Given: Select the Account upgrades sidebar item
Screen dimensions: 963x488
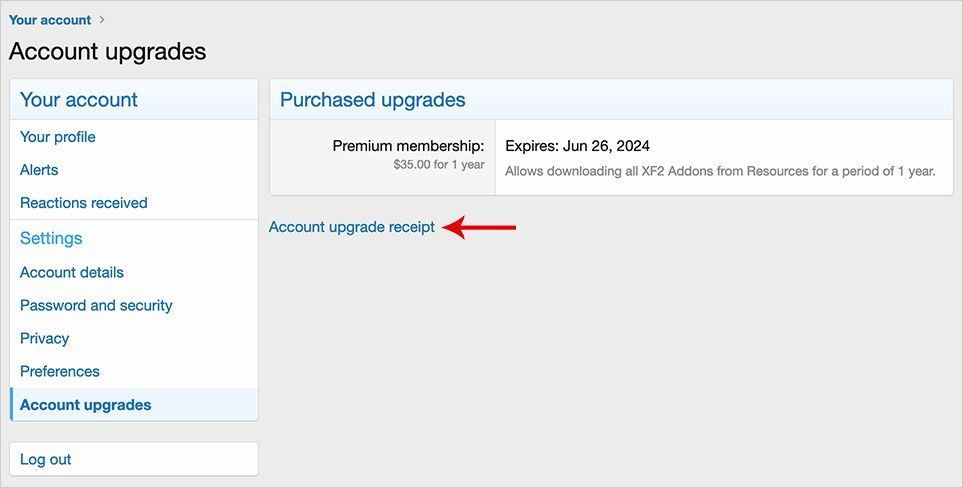Looking at the screenshot, I should (x=86, y=405).
